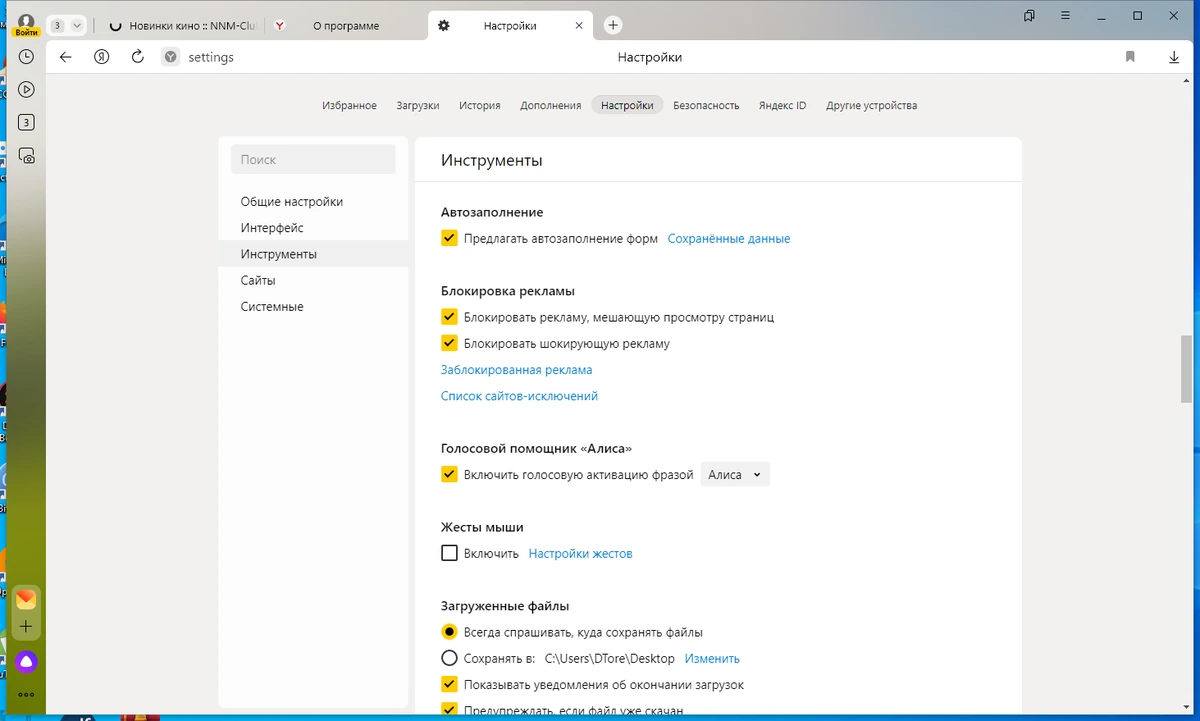The height and width of the screenshot is (721, 1200).
Task: Select the "Настройки" browser tab
Action: tap(510, 26)
